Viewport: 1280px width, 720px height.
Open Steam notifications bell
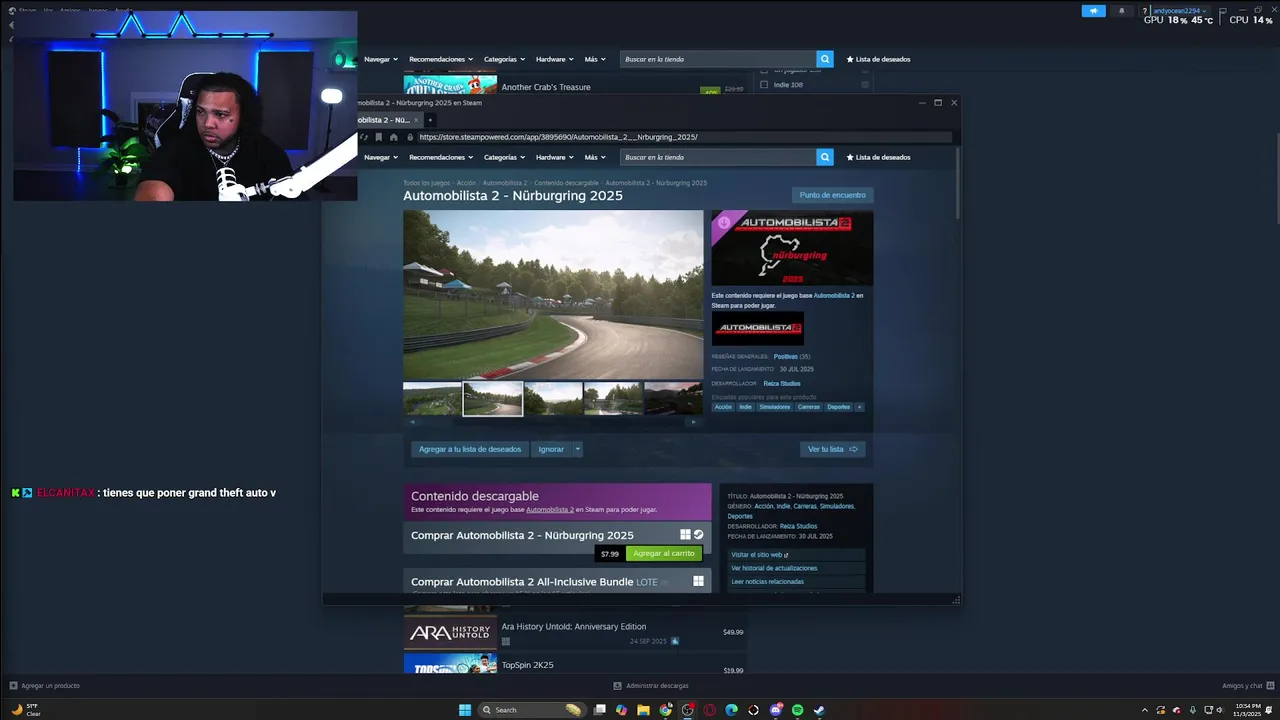tap(1121, 11)
